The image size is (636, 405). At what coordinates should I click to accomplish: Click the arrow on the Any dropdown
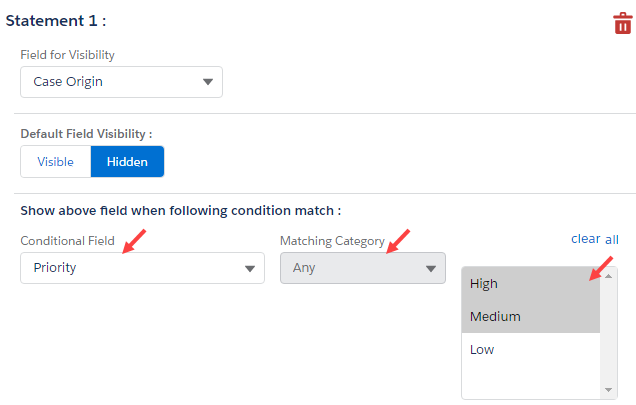coord(431,269)
